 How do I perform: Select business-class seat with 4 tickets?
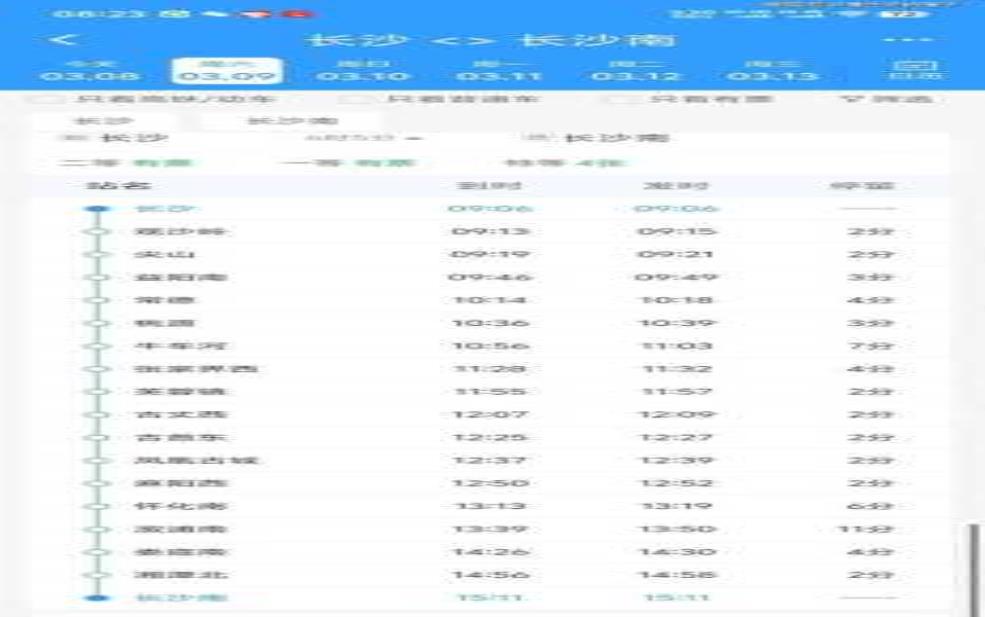566,163
